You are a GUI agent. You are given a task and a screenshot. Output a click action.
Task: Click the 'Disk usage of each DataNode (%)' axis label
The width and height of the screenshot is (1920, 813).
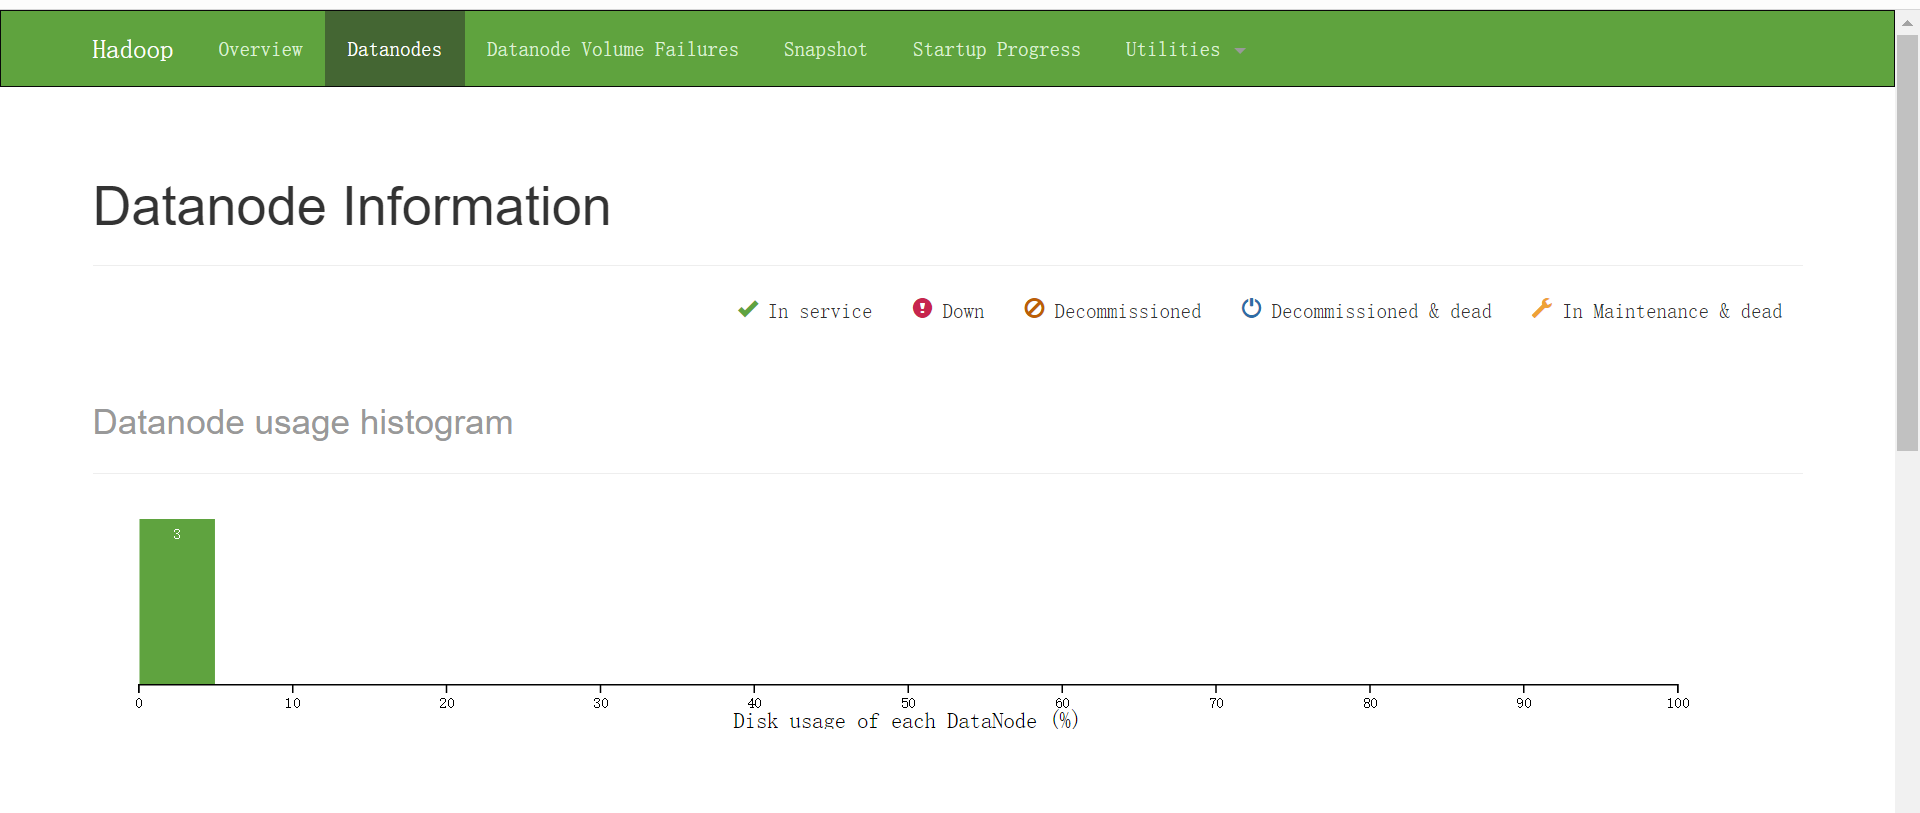point(905,721)
